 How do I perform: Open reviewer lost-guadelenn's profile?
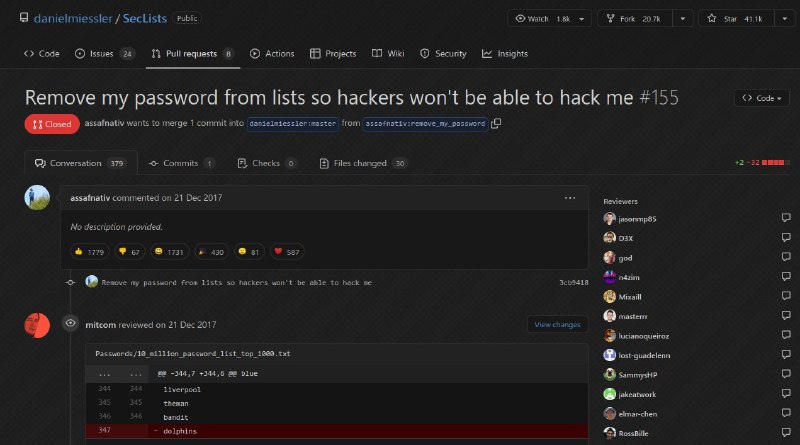point(644,356)
